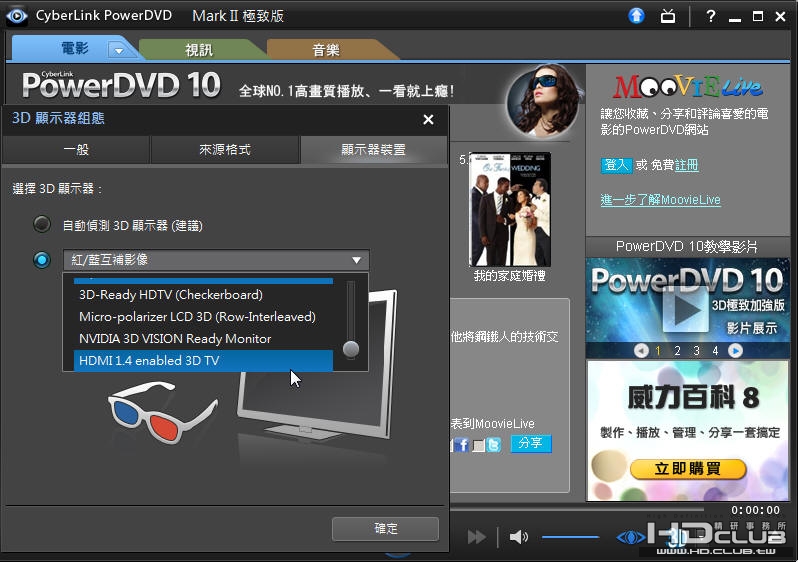Click the 註冊 link
The image size is (798, 562).
coord(686,165)
